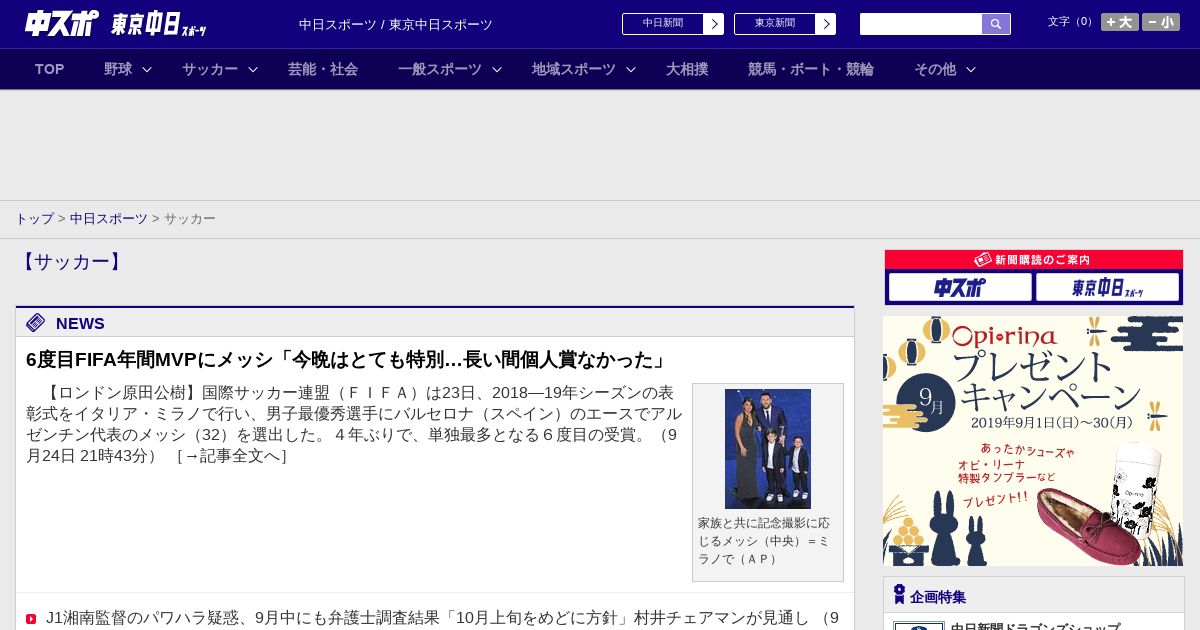Click the 中日新聞ドラゴンズショップ link
Screen dimensions: 1200x630
pos(1035,627)
